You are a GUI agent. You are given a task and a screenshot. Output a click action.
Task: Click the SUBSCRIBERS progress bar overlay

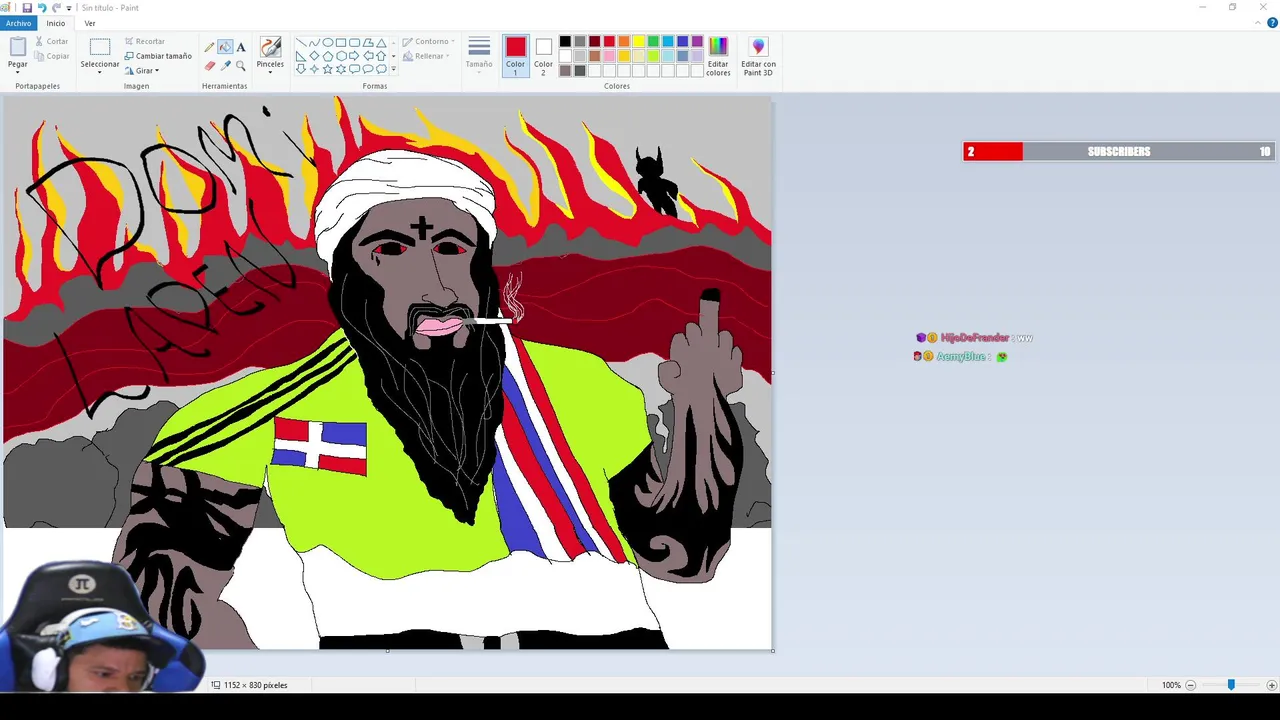1119,151
